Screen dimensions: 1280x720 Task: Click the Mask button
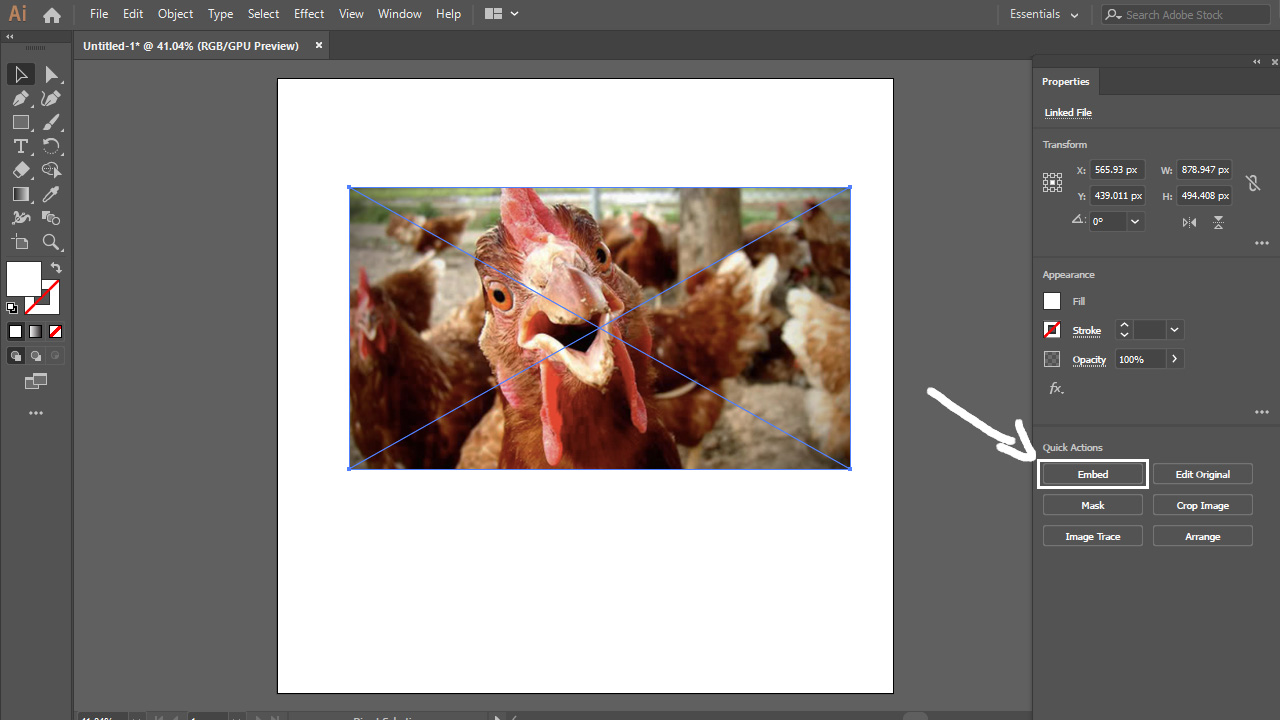click(x=1093, y=505)
